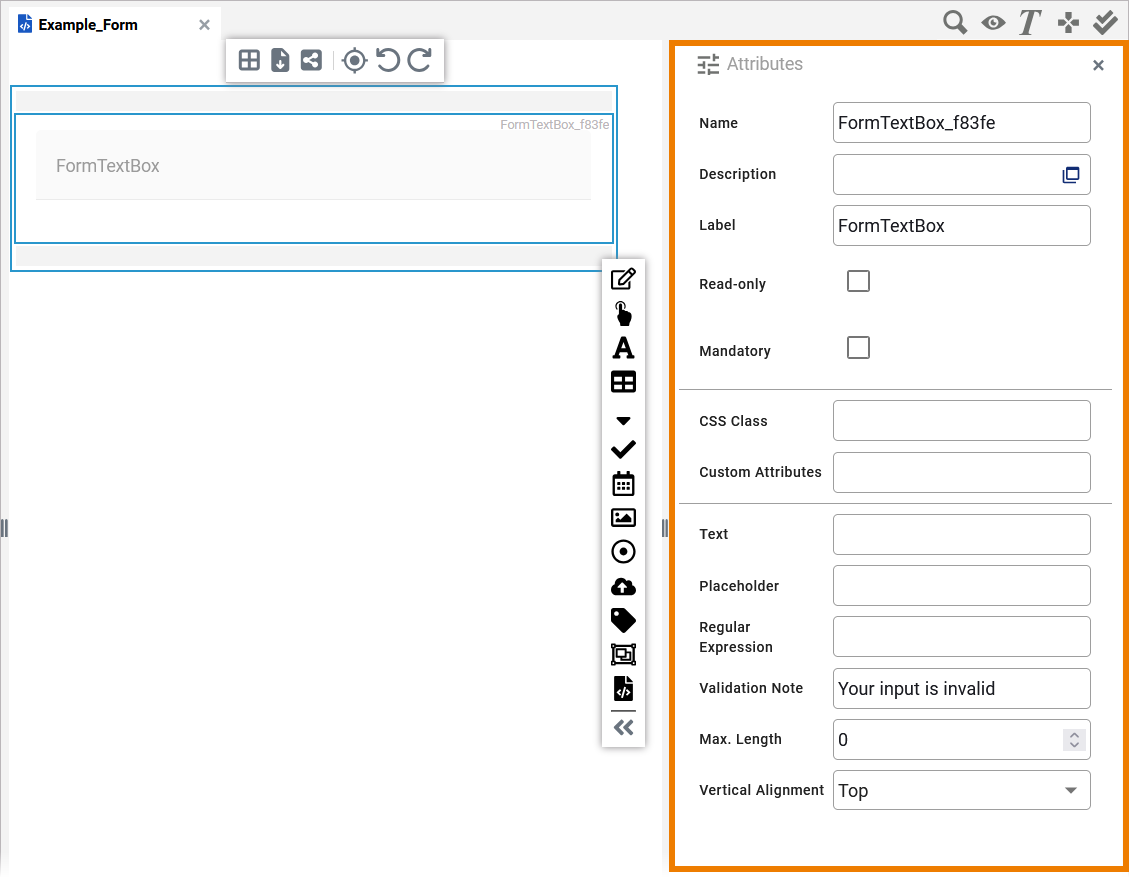Image resolution: width=1129 pixels, height=878 pixels.
Task: Check the Mandatory checkbox
Action: [858, 348]
